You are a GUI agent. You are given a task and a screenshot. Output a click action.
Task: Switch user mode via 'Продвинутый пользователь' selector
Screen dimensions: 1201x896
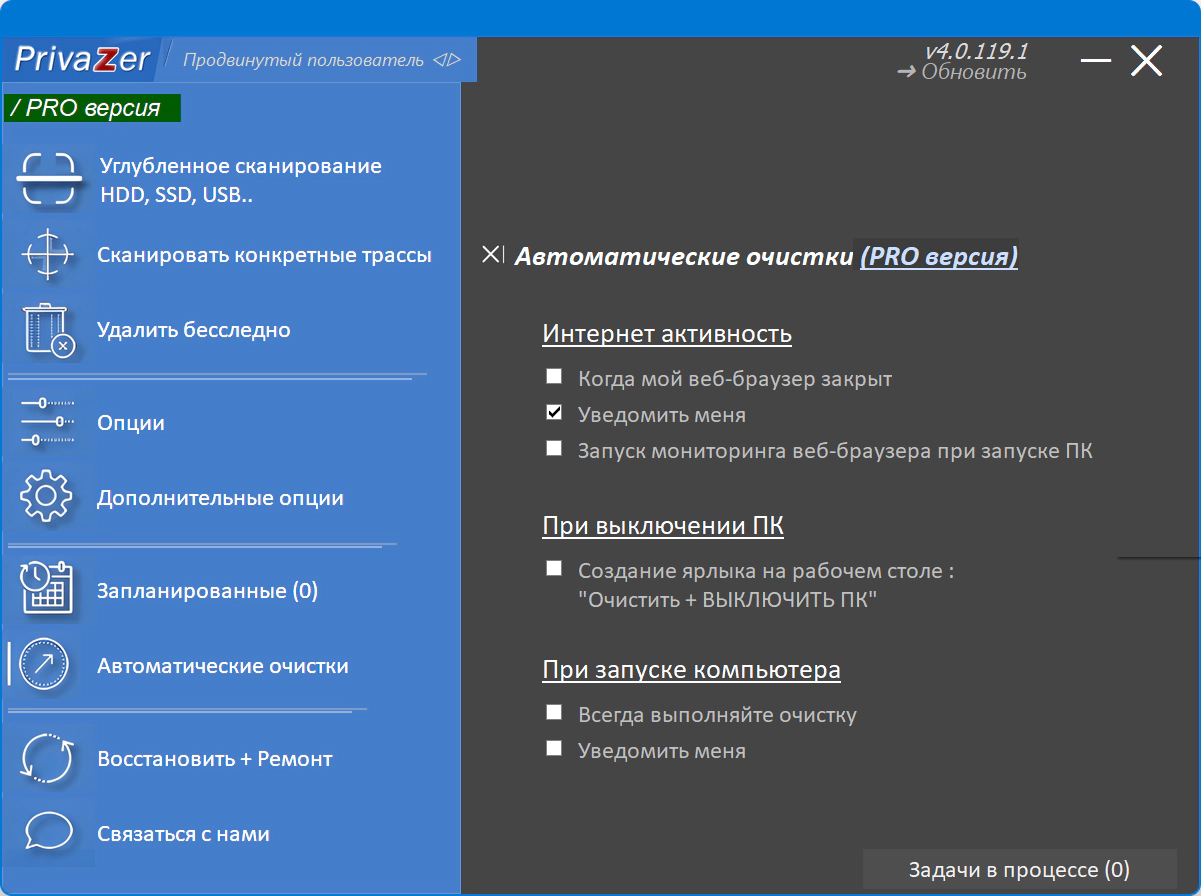click(x=320, y=61)
